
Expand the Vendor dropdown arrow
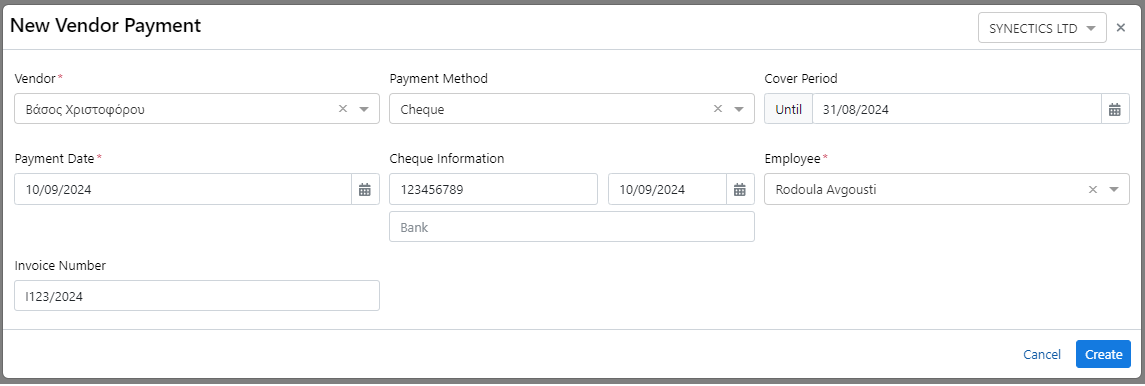pos(364,109)
